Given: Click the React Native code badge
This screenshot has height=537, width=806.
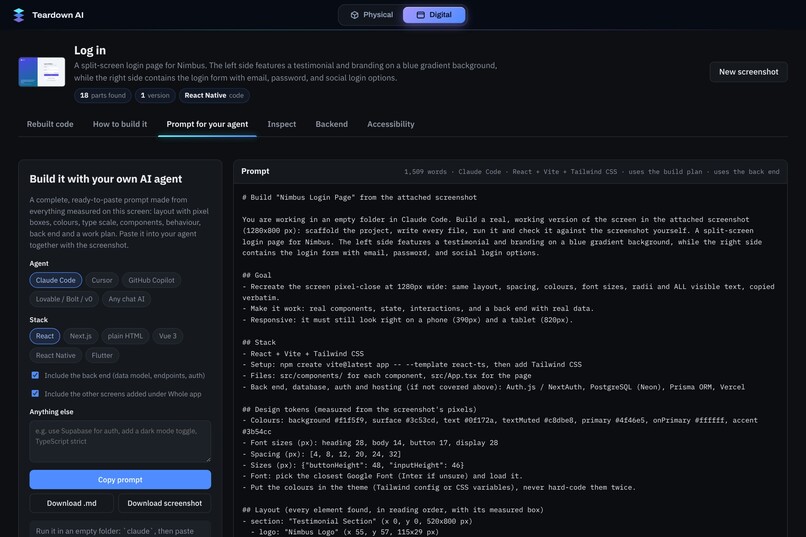Looking at the screenshot, I should coord(214,96).
